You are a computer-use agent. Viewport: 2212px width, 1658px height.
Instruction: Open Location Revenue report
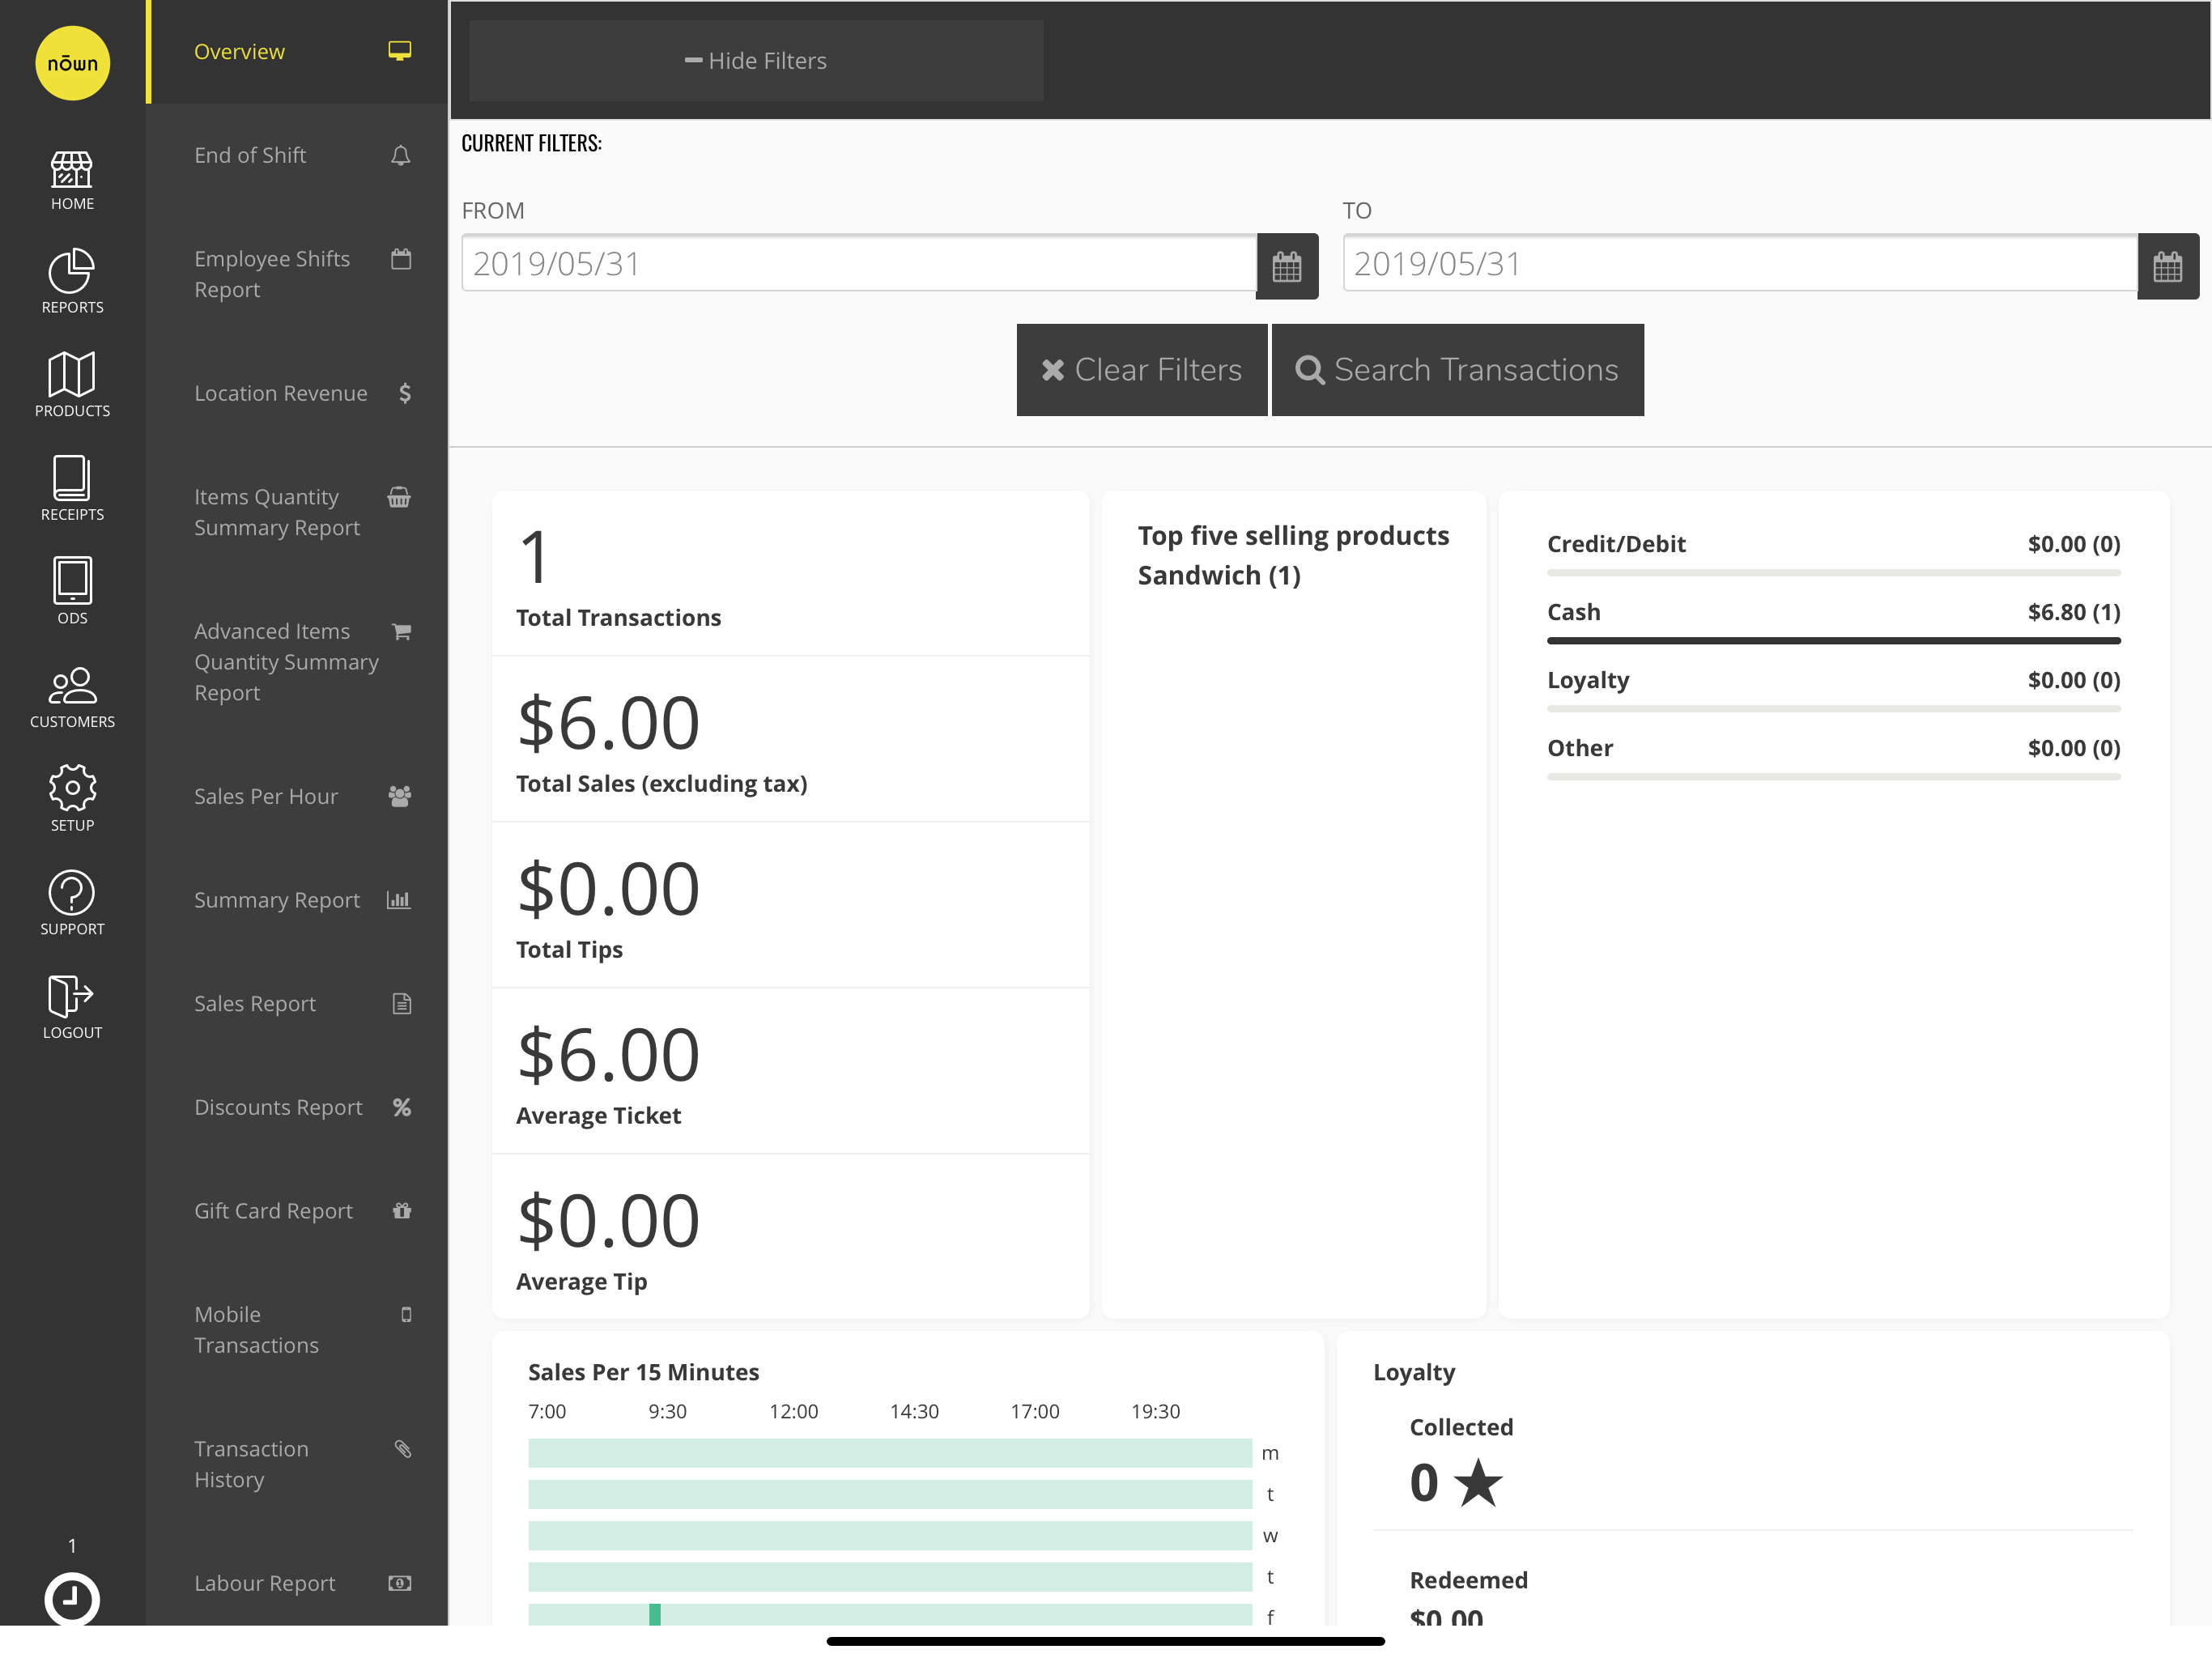(x=297, y=393)
